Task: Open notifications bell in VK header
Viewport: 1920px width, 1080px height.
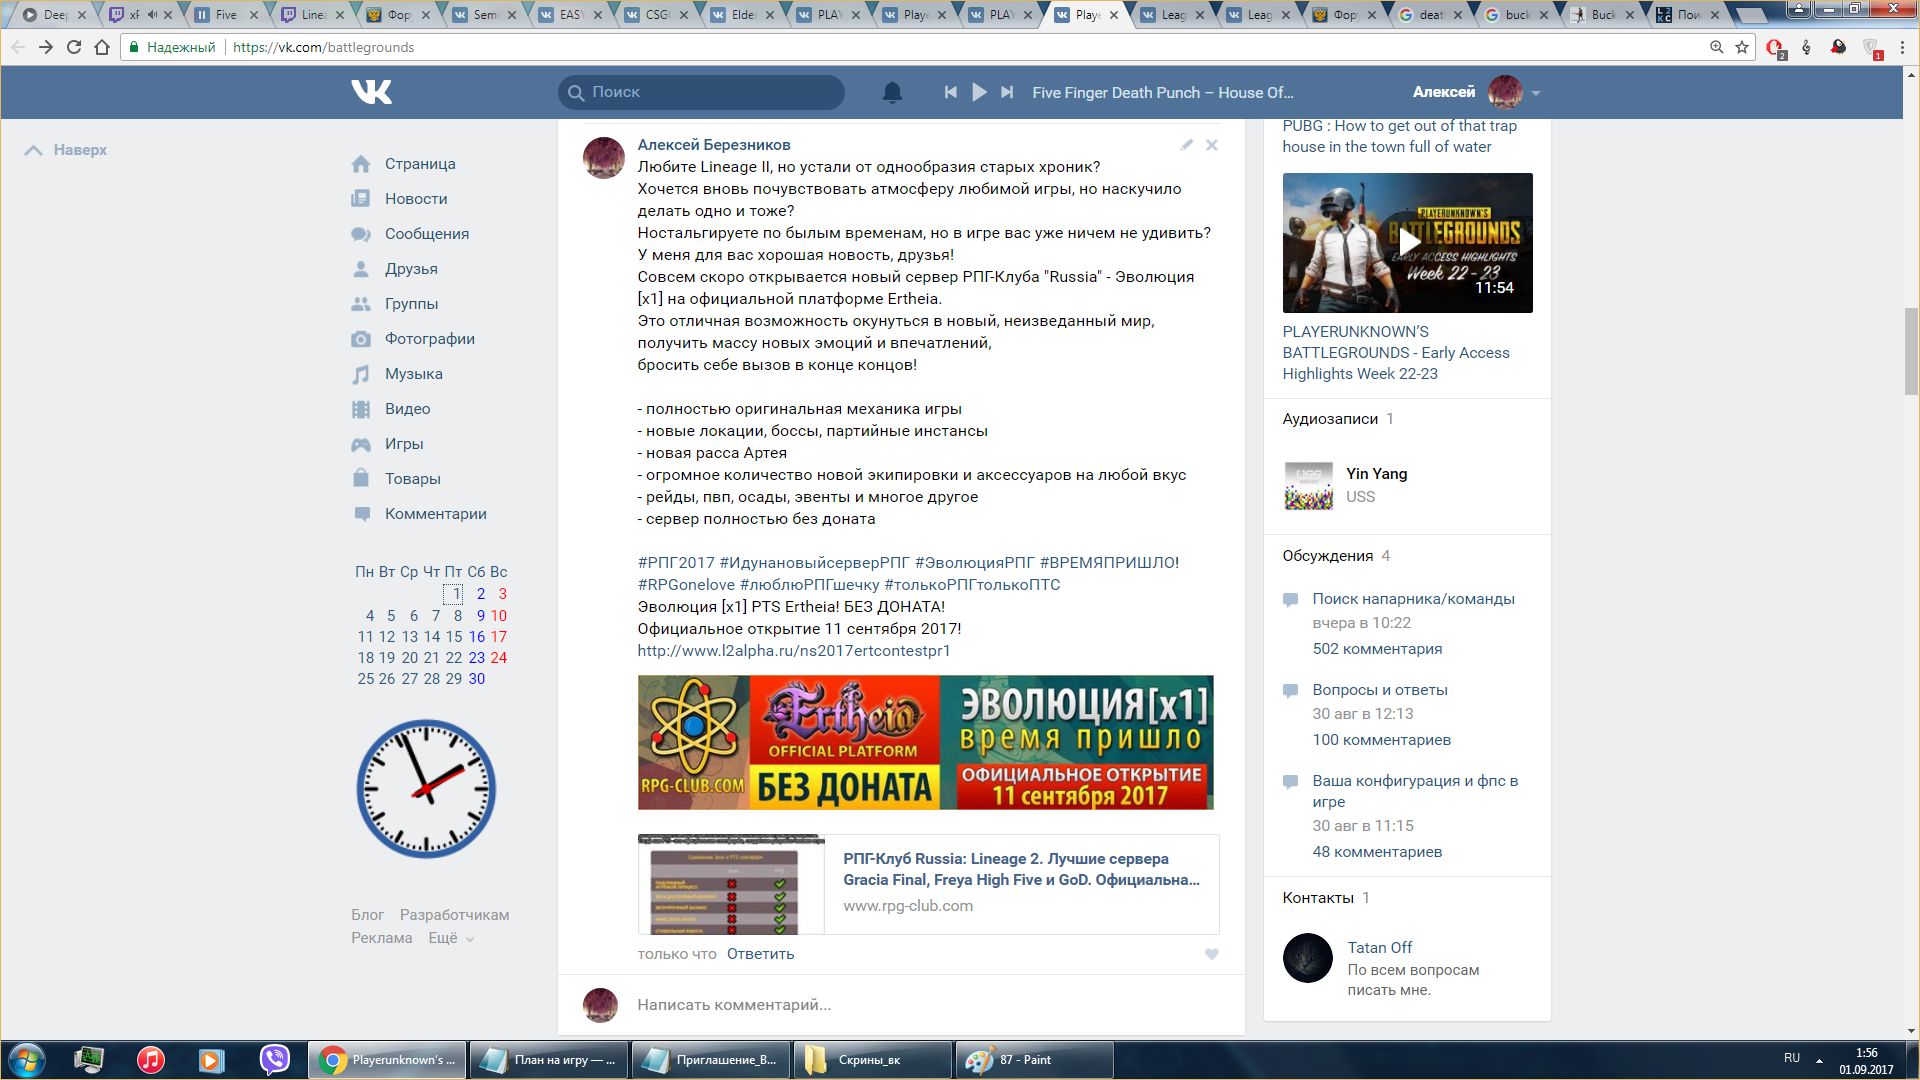Action: [892, 93]
